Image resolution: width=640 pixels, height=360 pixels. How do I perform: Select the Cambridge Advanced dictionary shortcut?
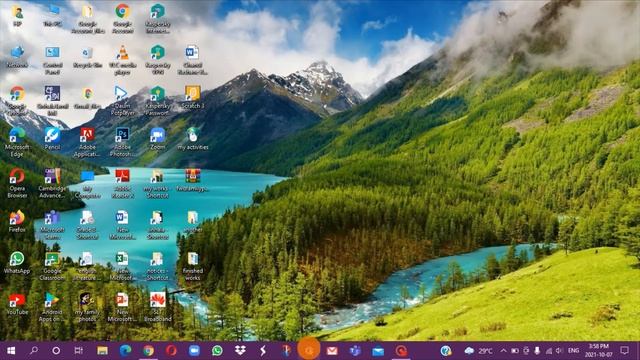click(53, 183)
